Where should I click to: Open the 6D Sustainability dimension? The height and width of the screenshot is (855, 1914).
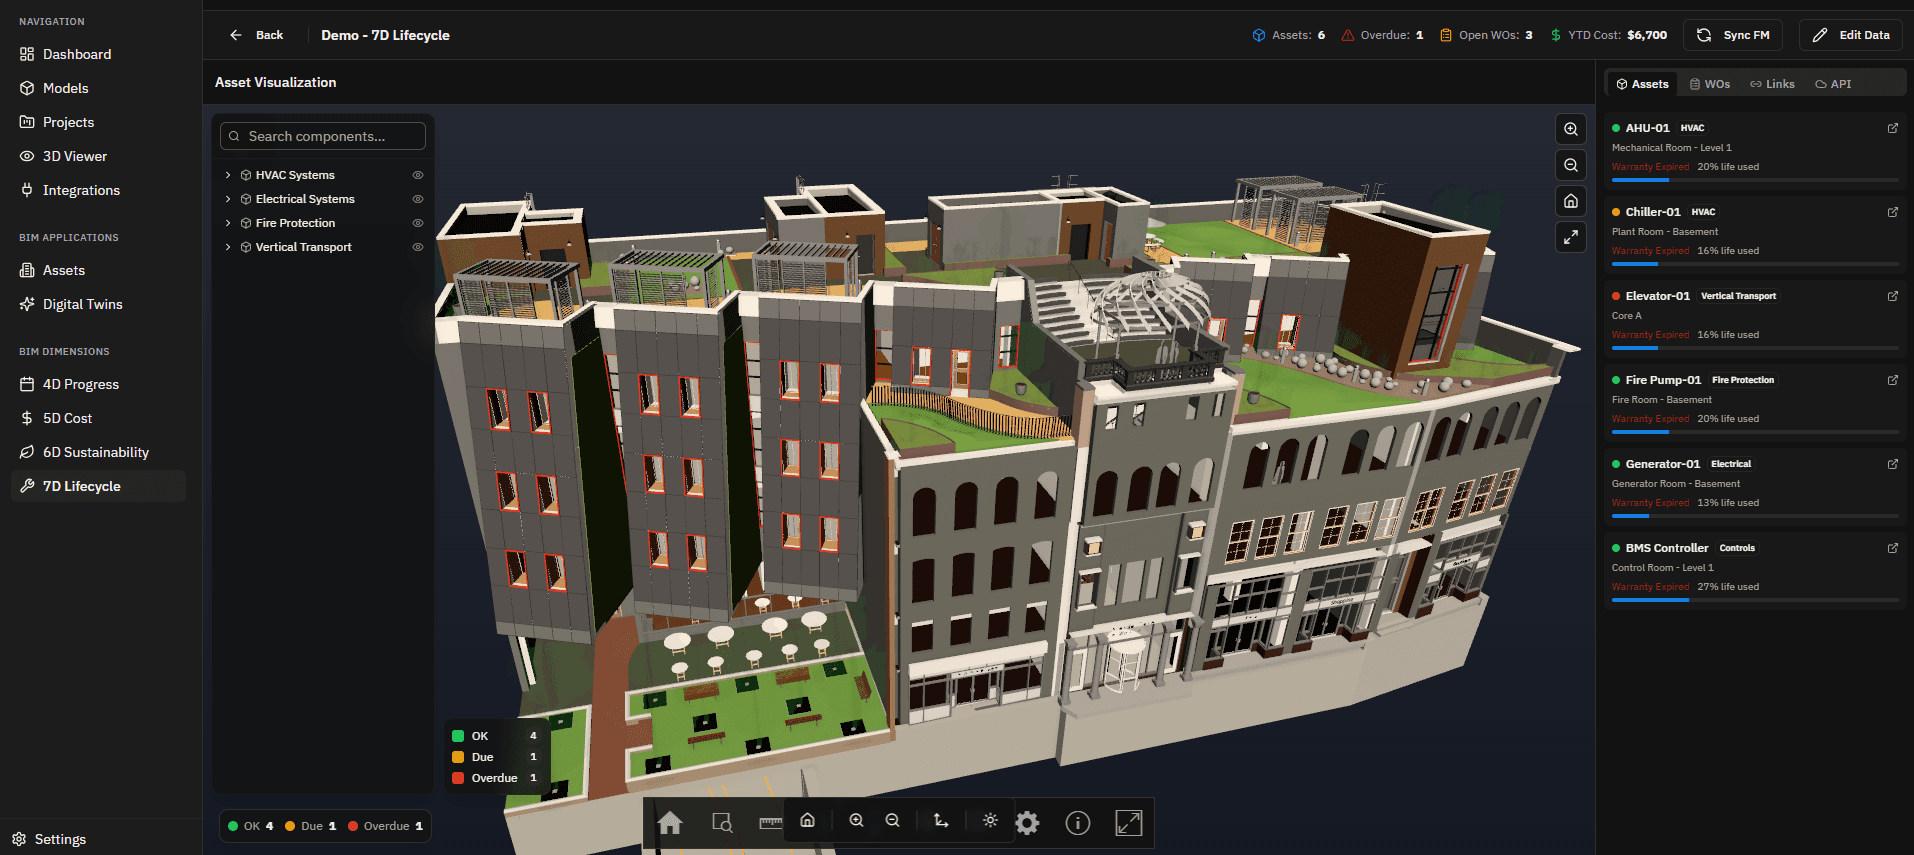coord(98,452)
